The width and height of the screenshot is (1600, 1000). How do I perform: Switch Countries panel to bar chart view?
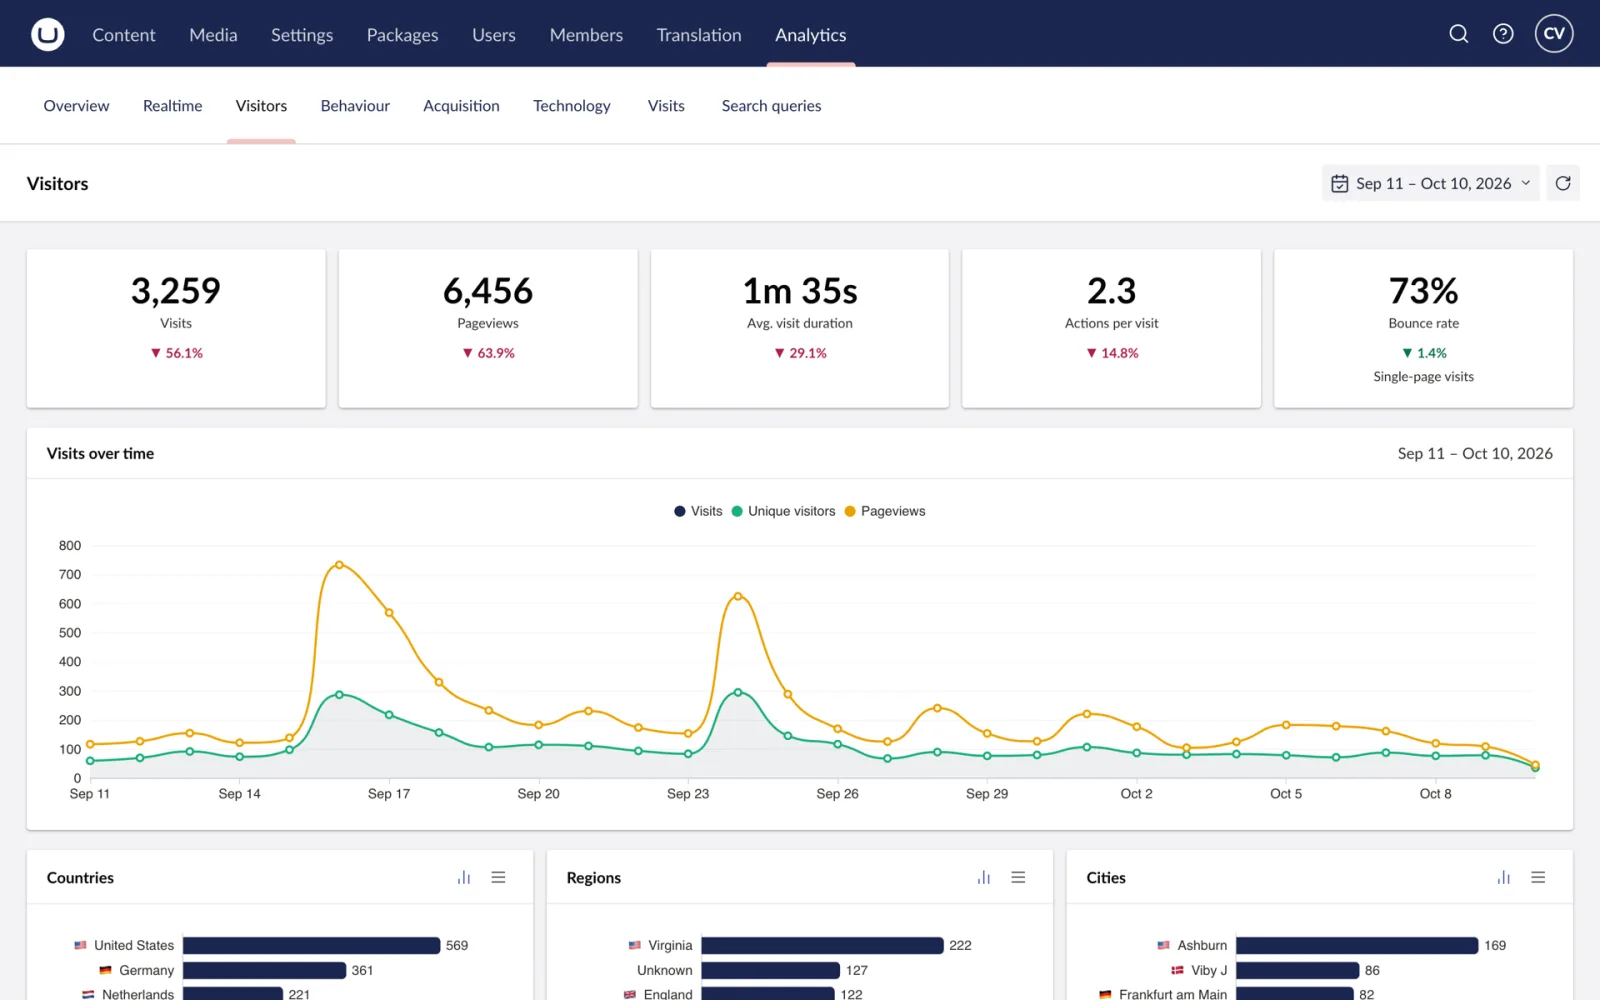point(464,877)
